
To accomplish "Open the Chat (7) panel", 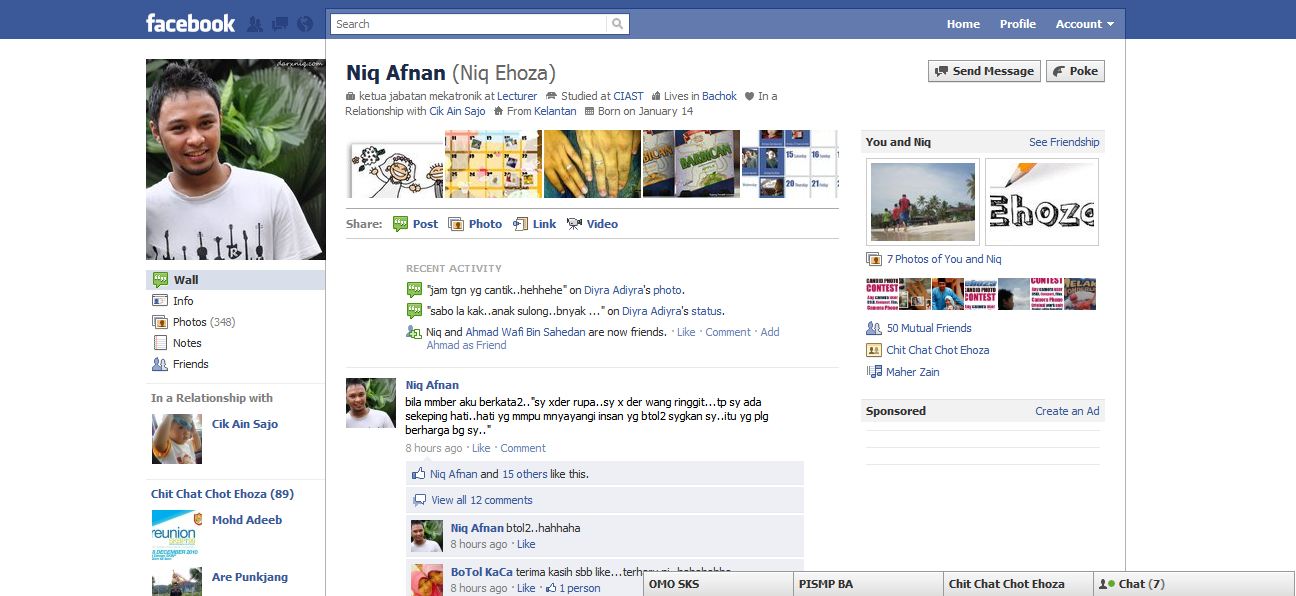I will coord(1194,584).
